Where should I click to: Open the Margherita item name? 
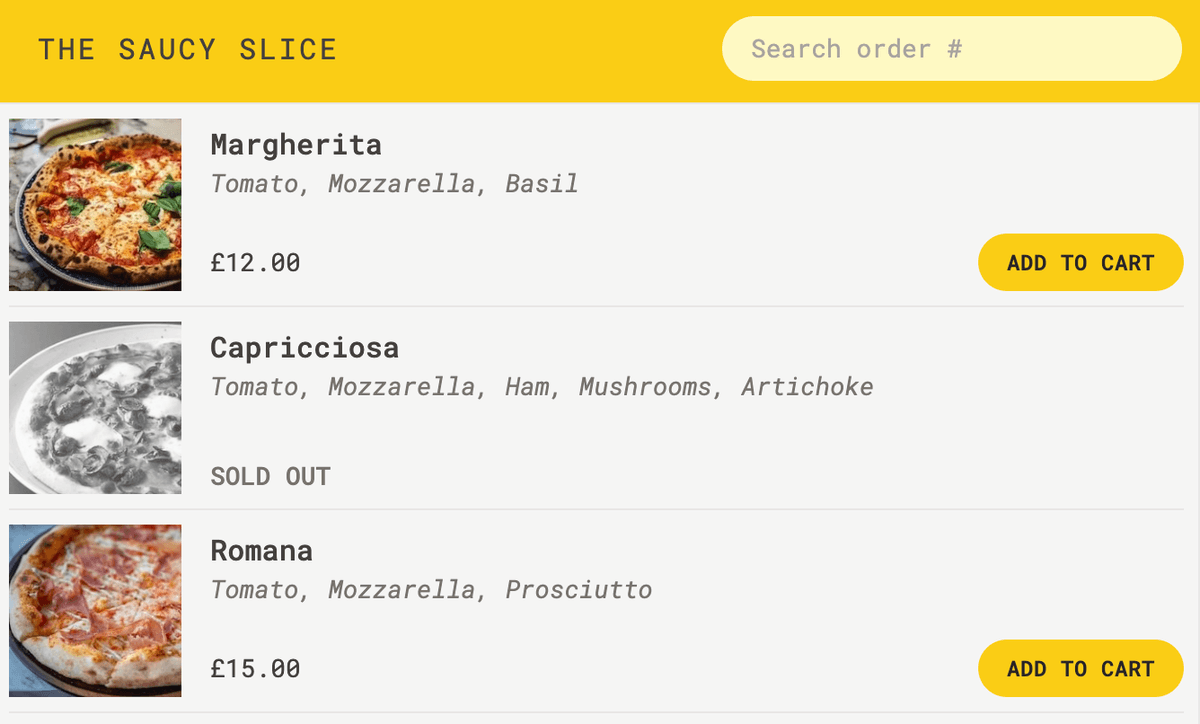[296, 145]
